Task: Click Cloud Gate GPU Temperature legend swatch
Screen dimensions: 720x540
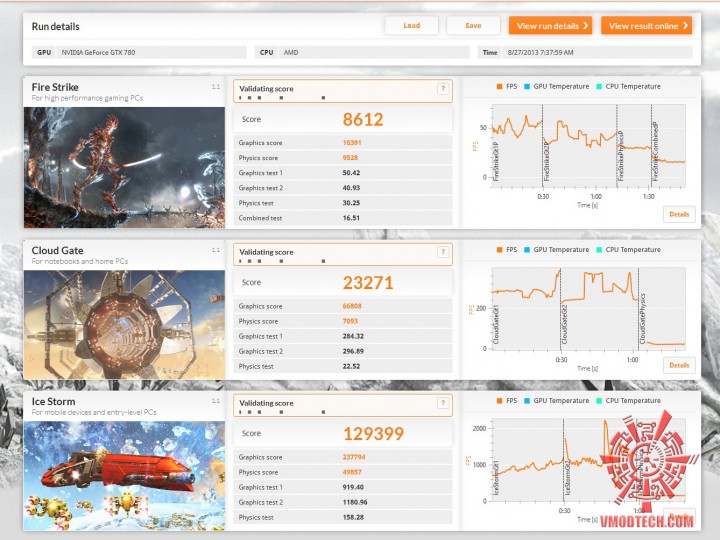Action: click(x=527, y=250)
